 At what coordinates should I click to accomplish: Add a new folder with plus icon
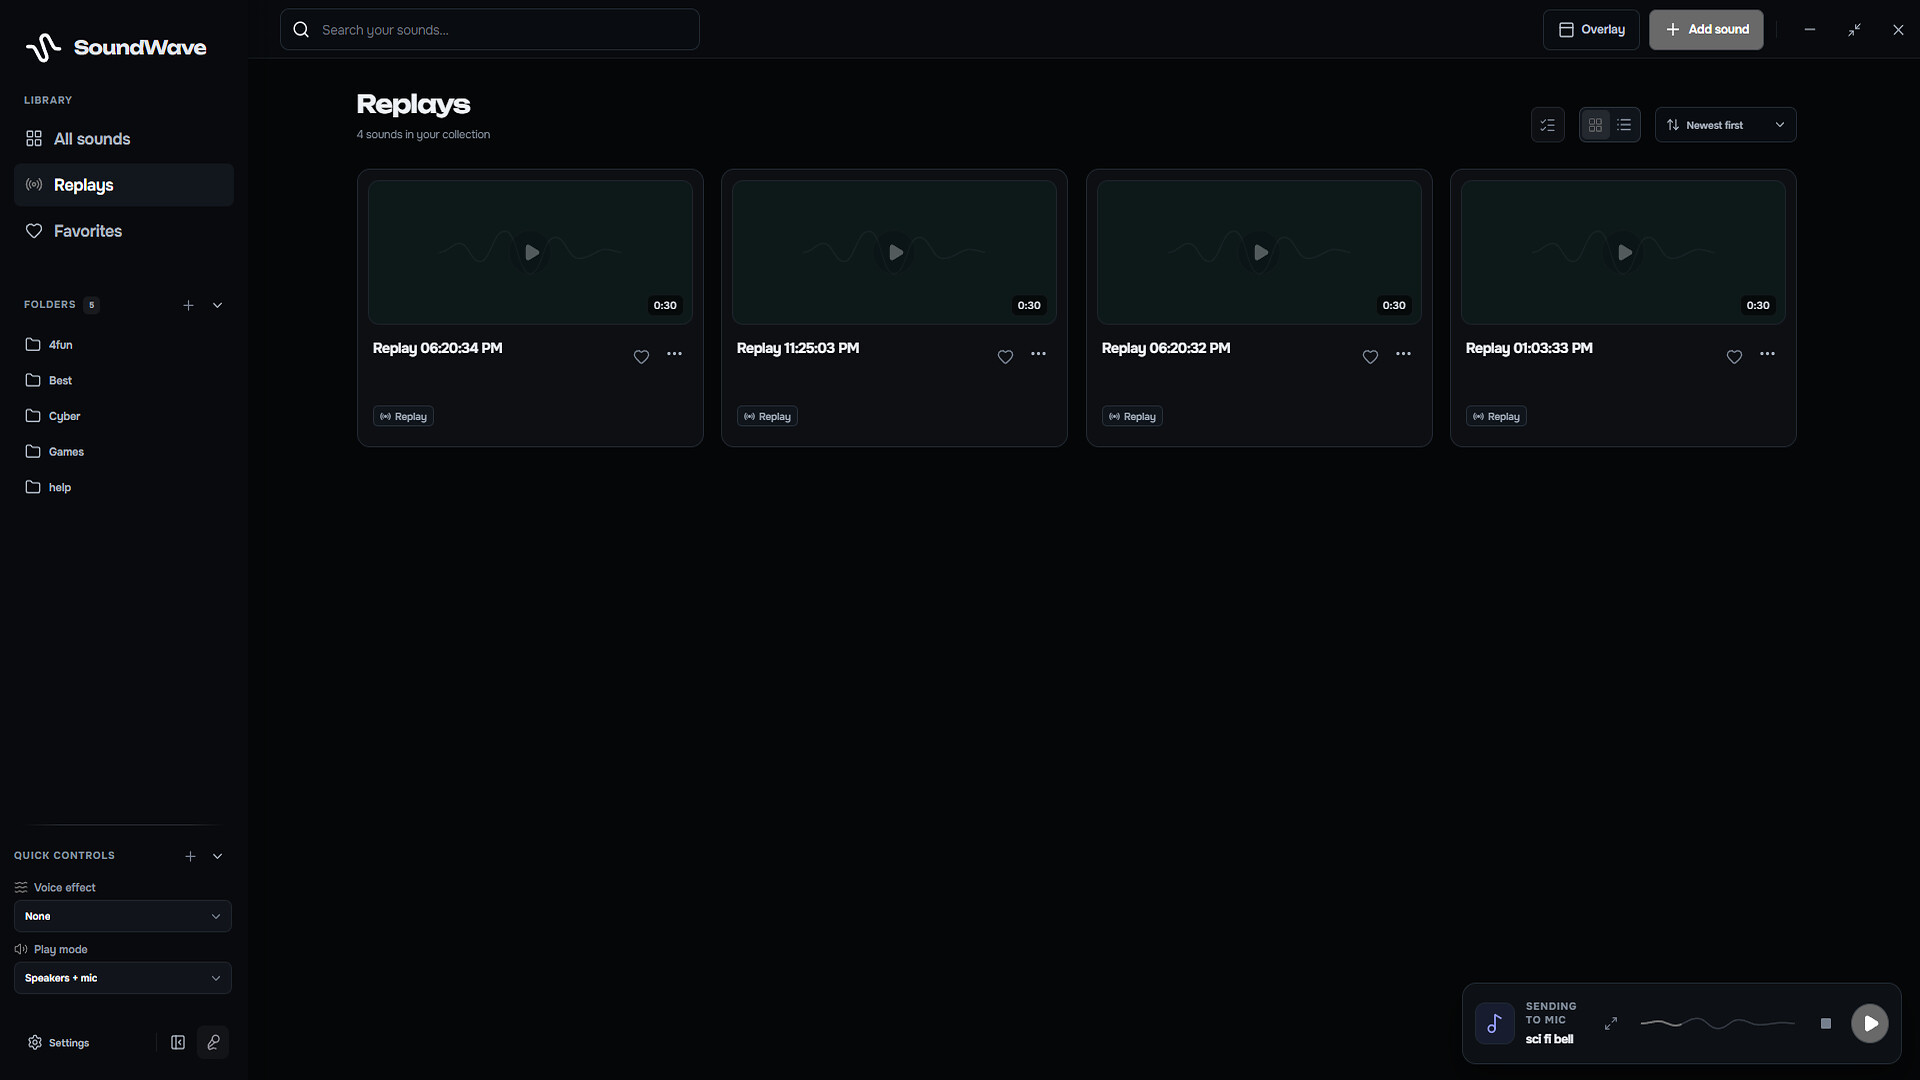click(188, 305)
